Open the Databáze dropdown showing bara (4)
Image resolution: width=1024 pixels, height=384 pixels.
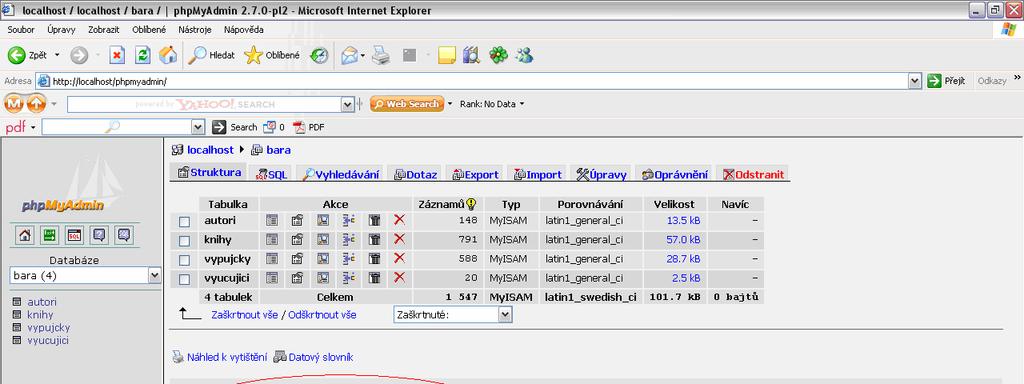coord(86,276)
